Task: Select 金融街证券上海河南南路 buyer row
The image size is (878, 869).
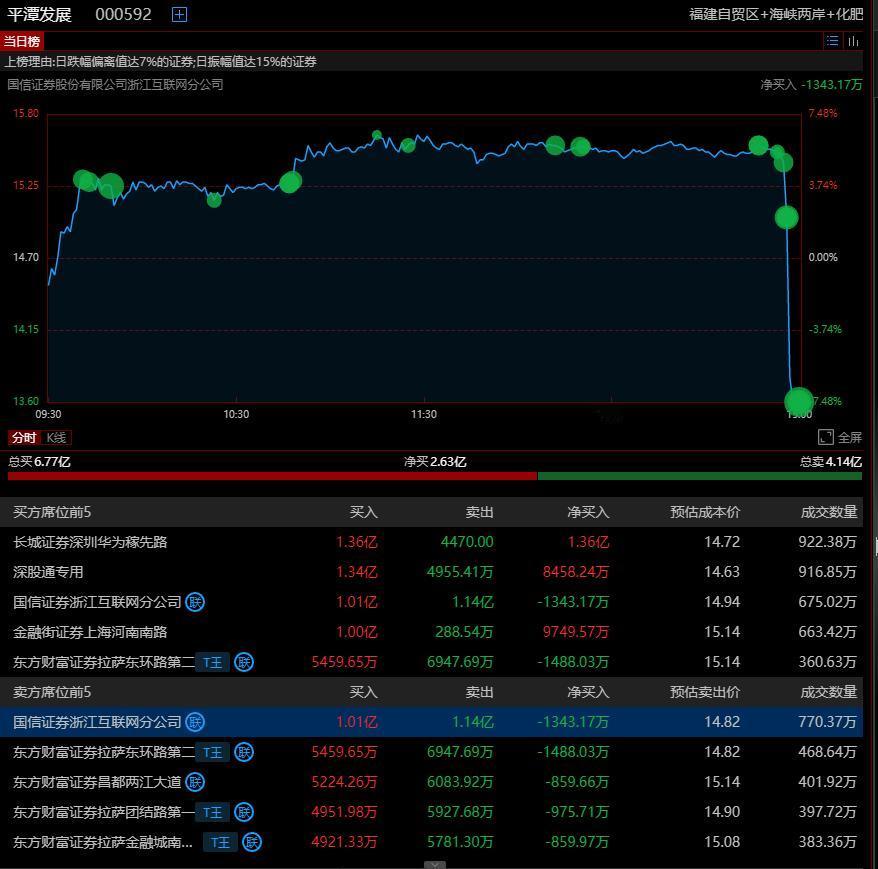Action: pos(431,632)
